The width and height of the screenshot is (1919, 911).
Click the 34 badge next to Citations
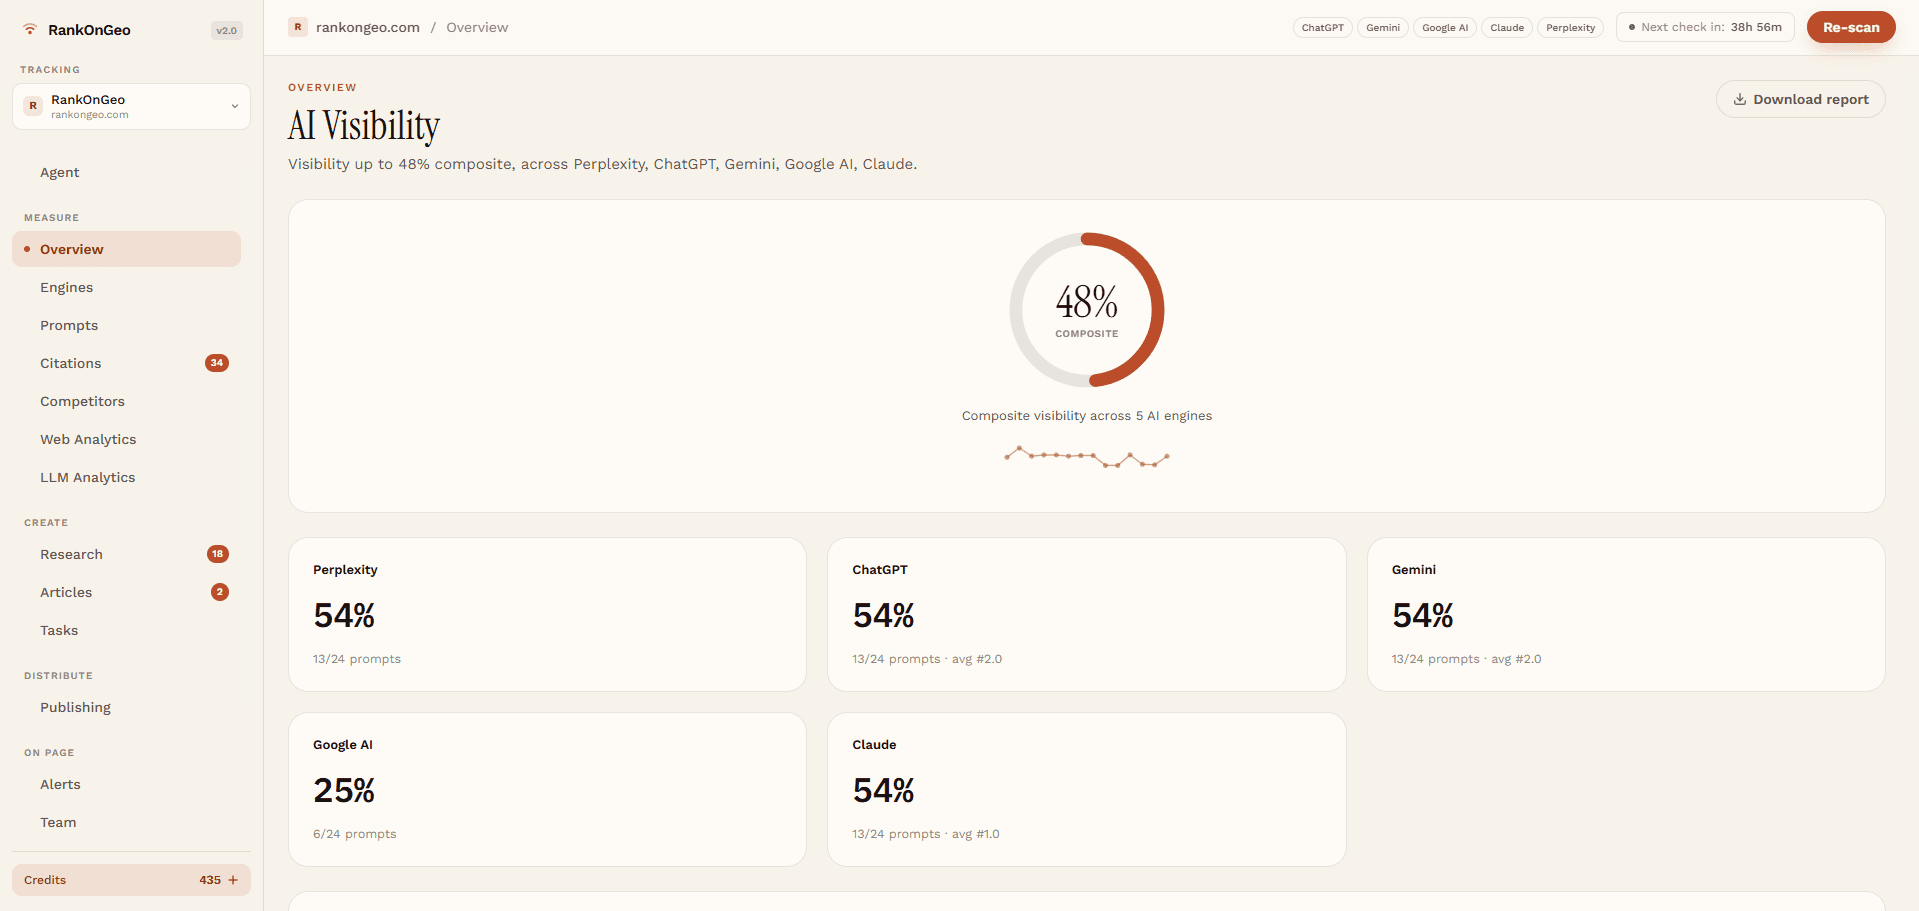217,363
